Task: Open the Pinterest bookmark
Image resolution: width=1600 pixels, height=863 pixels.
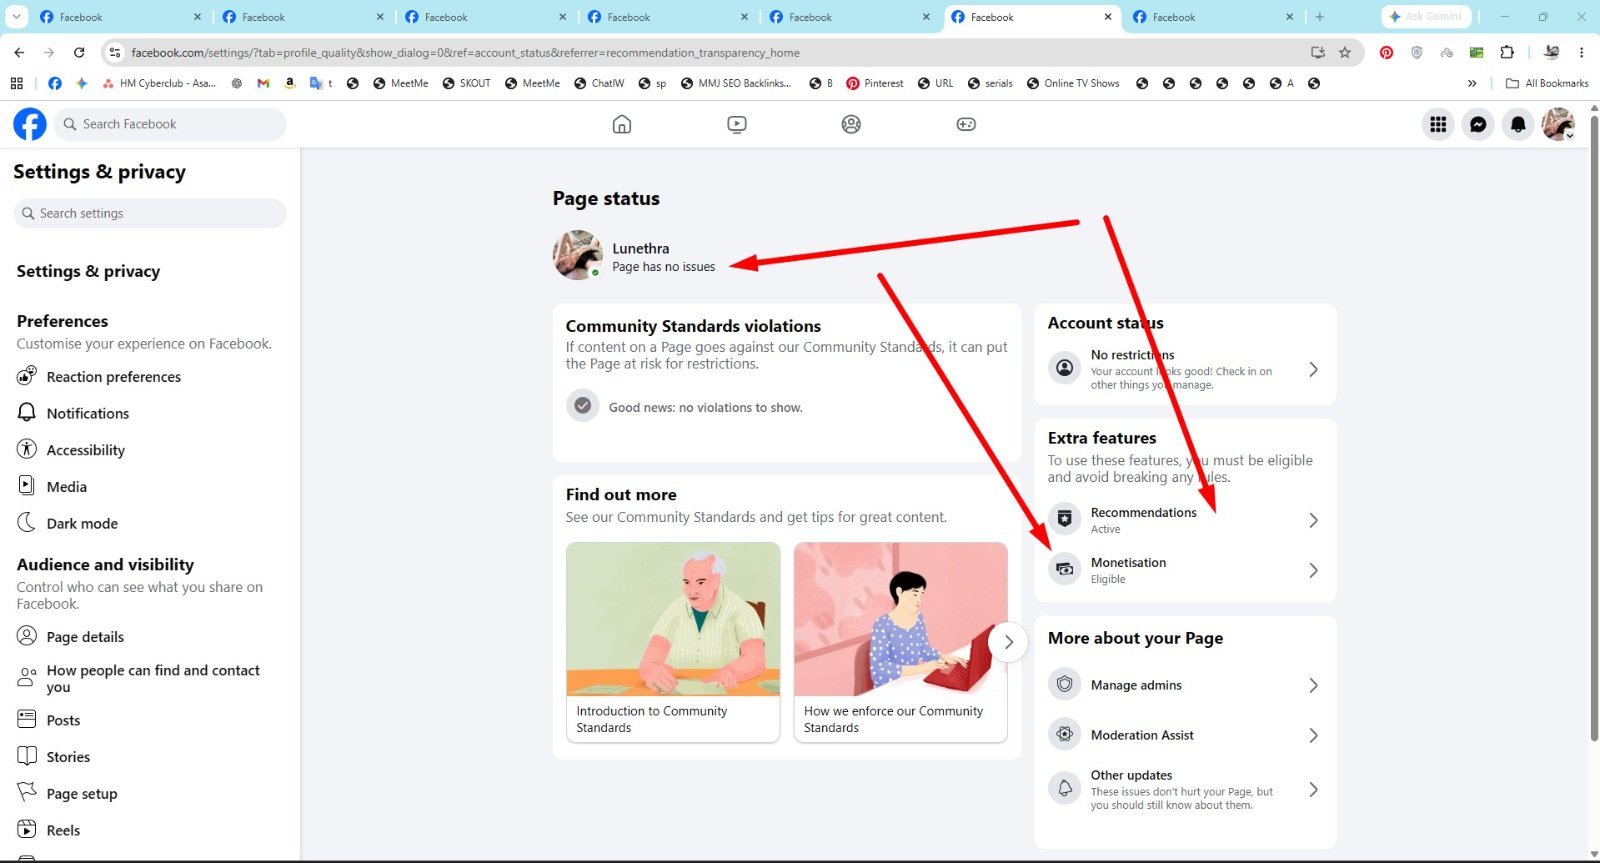Action: tap(875, 83)
